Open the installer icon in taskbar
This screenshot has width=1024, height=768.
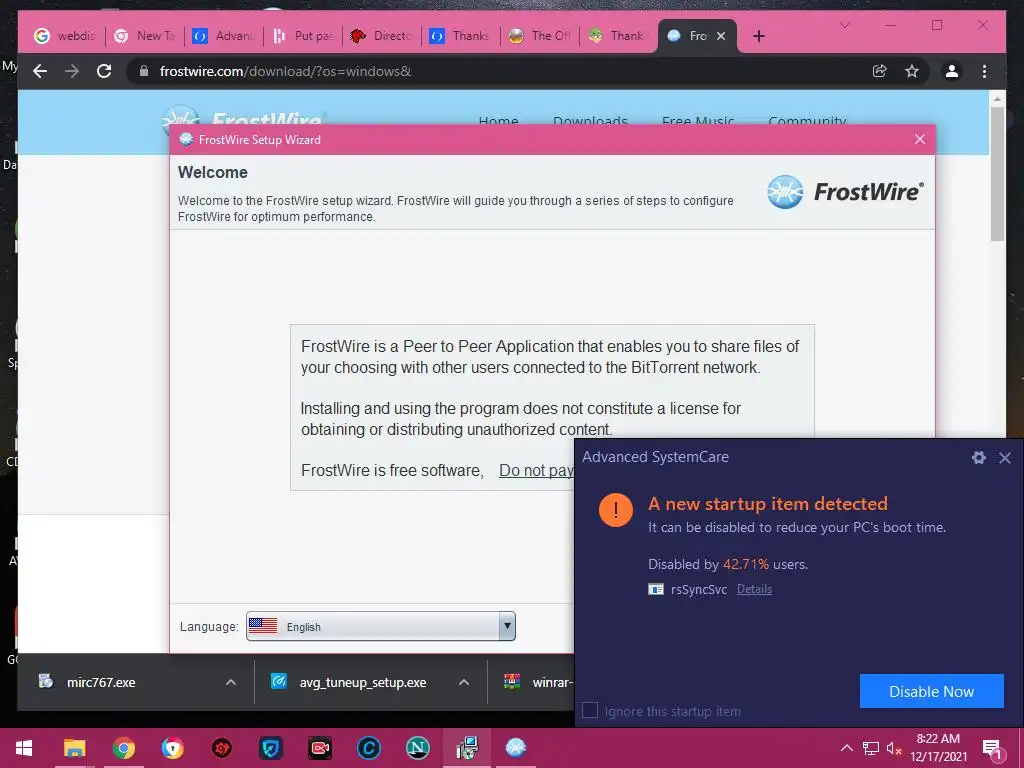pos(467,748)
